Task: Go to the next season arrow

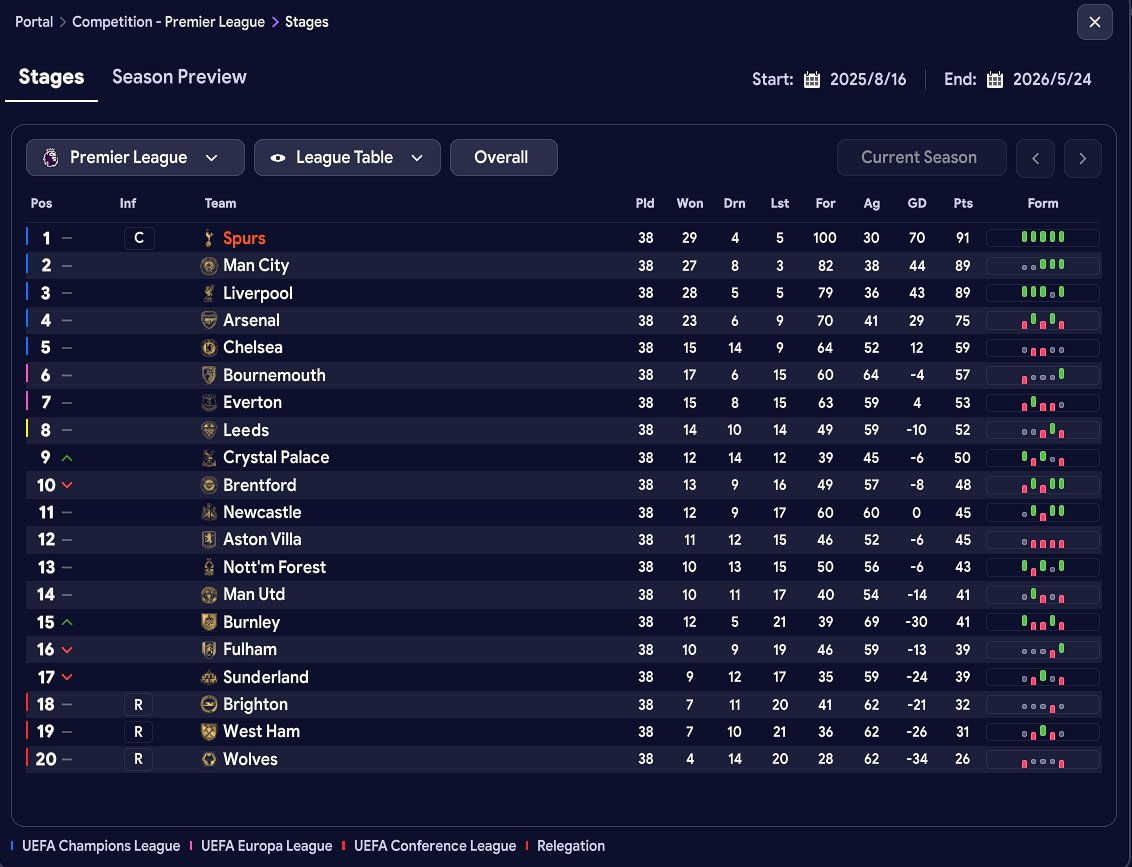Action: tap(1082, 158)
